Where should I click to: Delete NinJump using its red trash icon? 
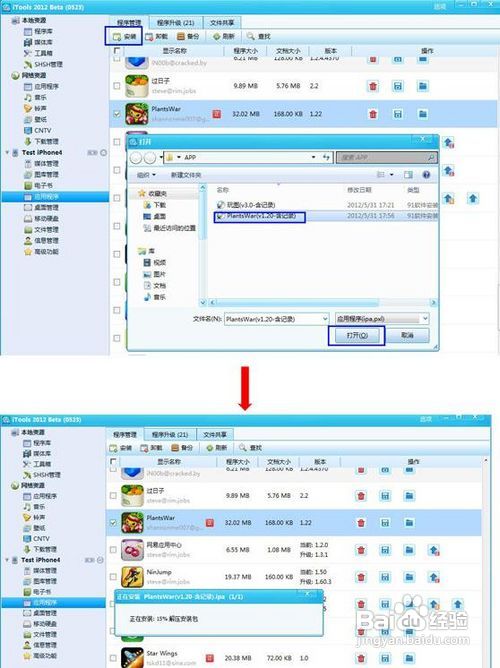pos(361,577)
